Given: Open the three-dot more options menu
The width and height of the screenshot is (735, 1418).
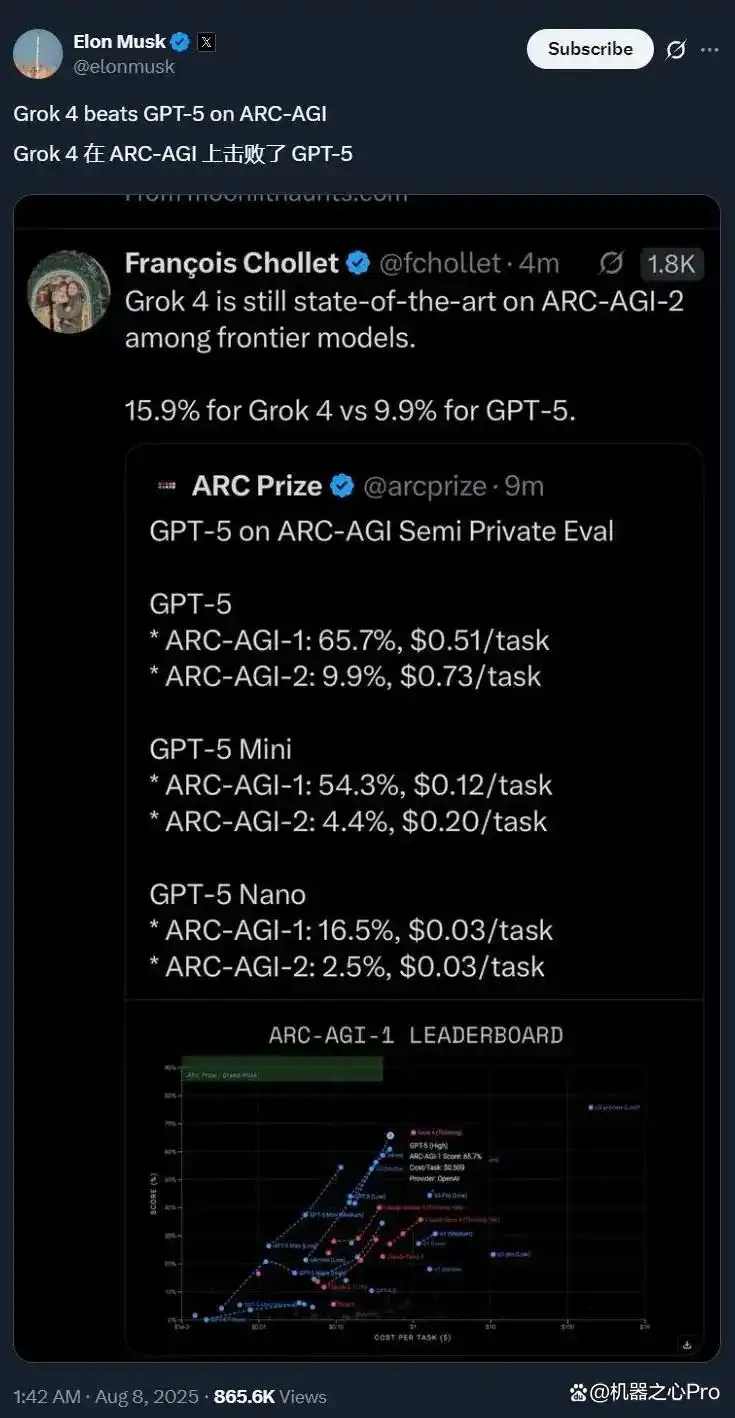Looking at the screenshot, I should point(709,49).
